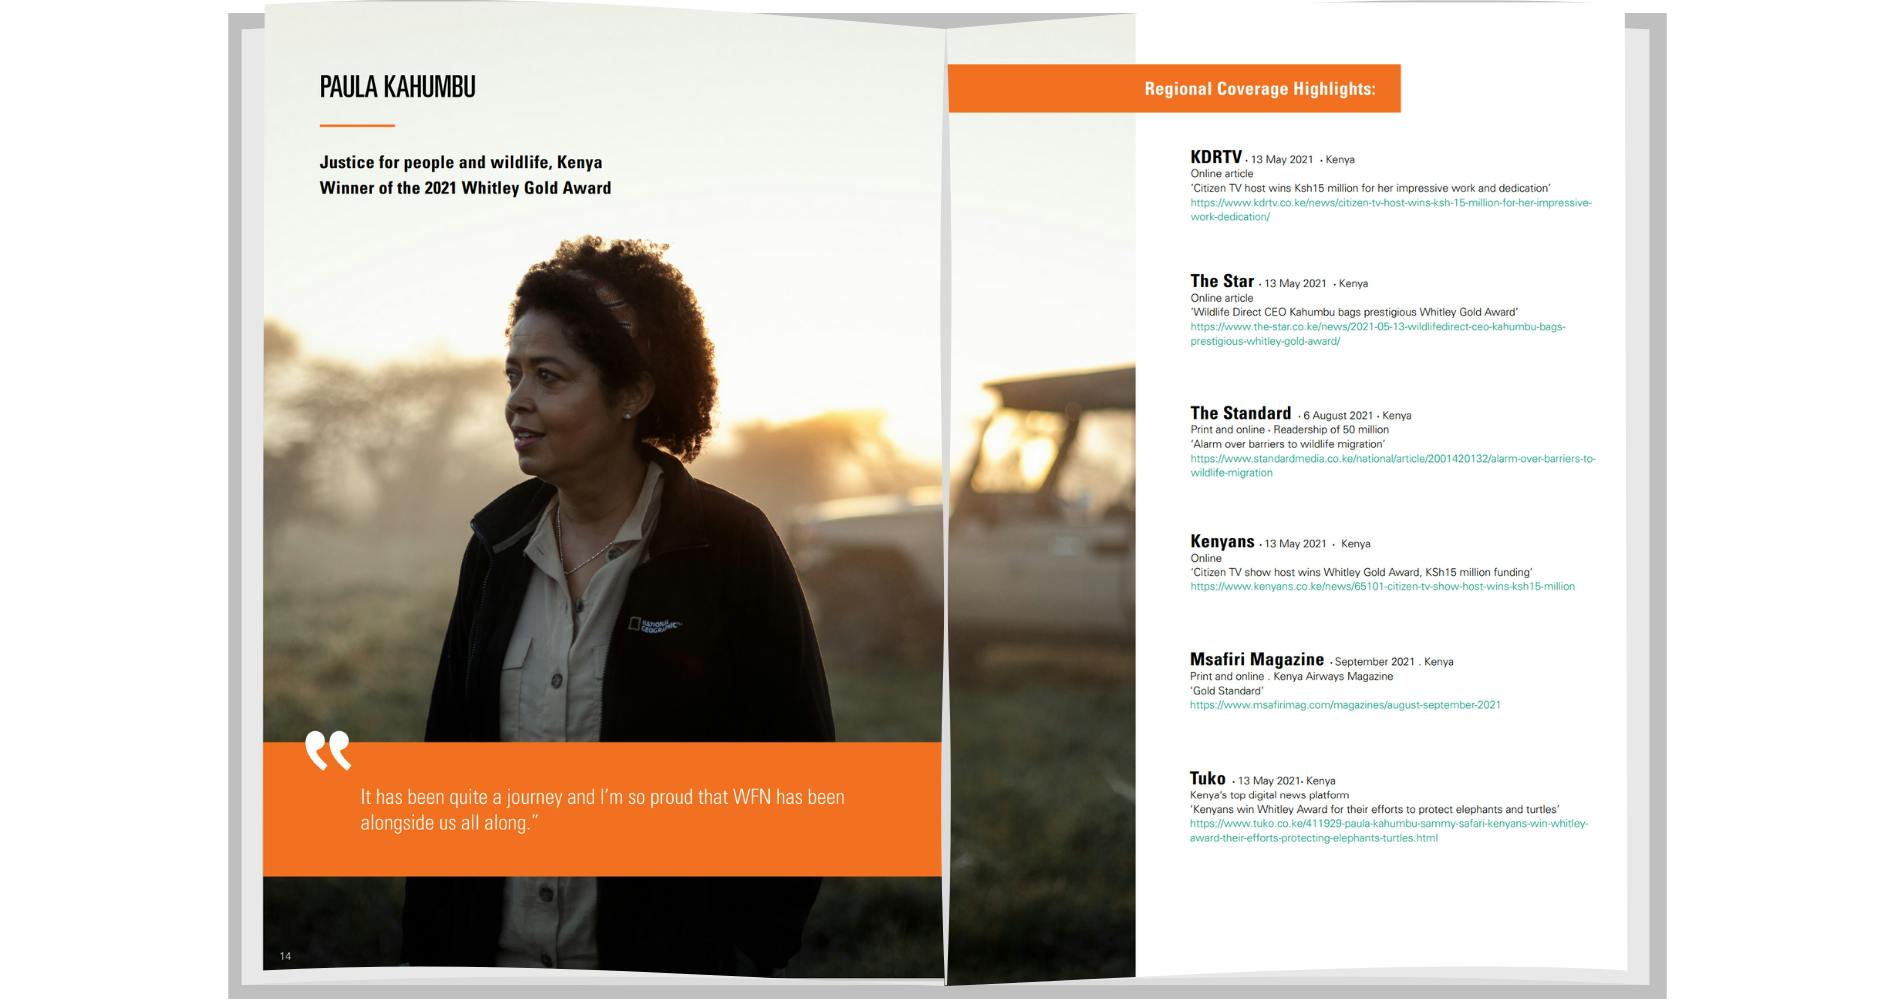Click 'Wildlife Direct CEO Kahumbu bags' headline
Screen dimensions: 1894x1000
click(x=1354, y=312)
